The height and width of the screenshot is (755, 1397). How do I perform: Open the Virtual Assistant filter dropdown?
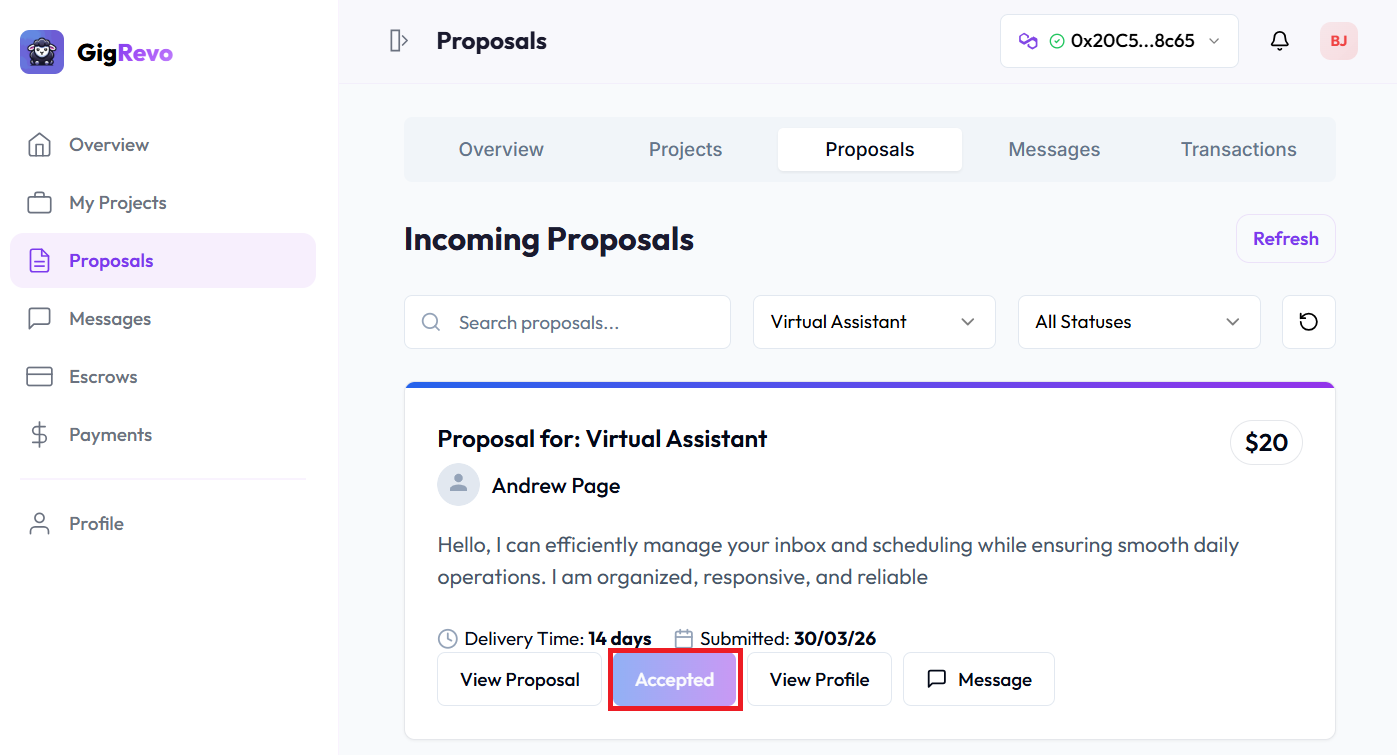(873, 321)
